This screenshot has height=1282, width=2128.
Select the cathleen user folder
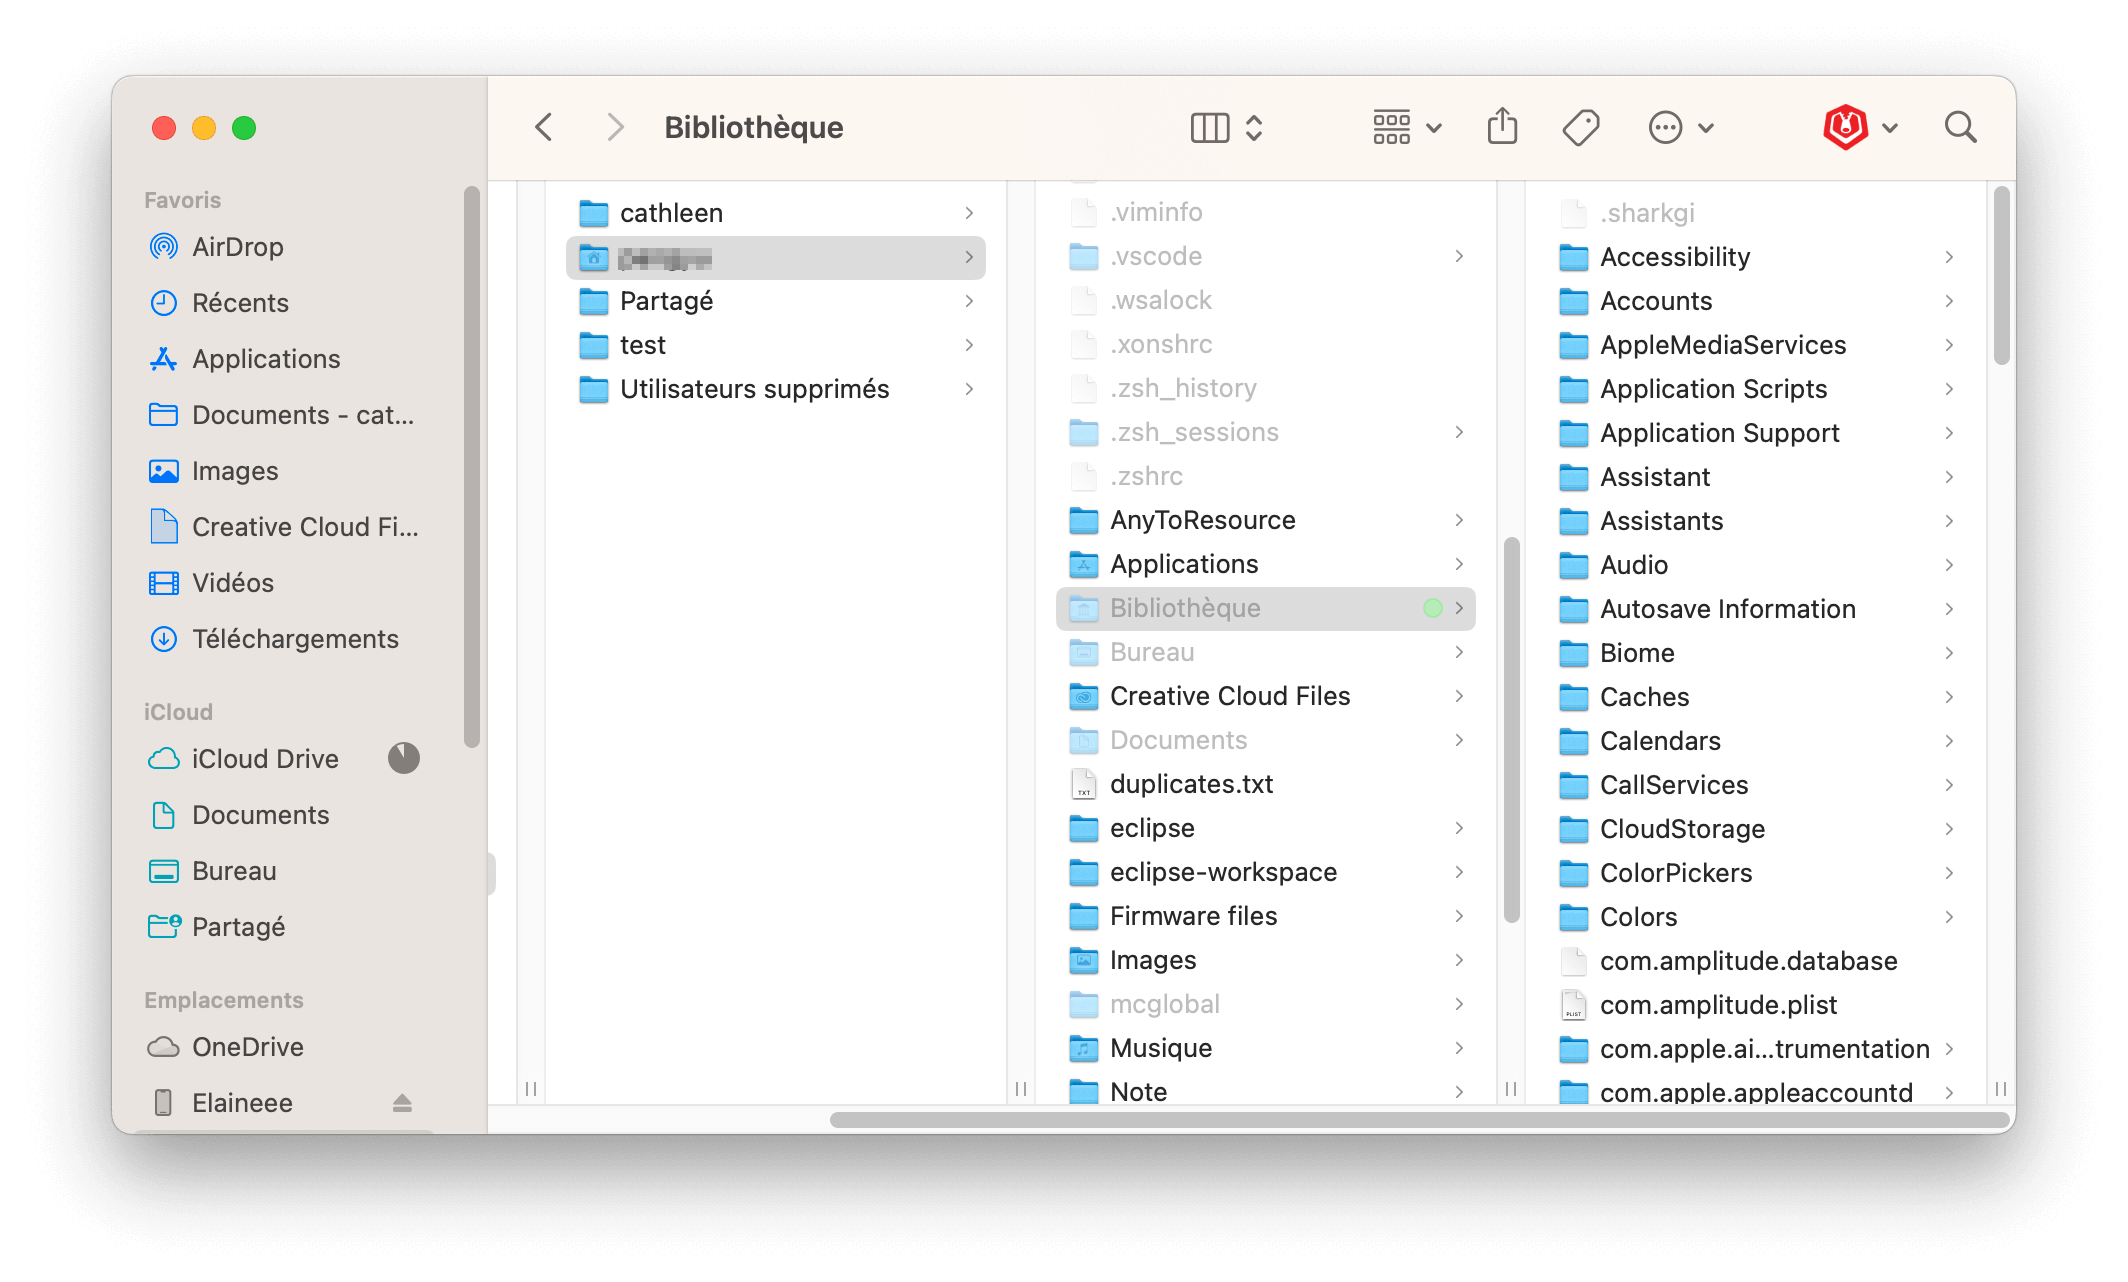pos(776,213)
